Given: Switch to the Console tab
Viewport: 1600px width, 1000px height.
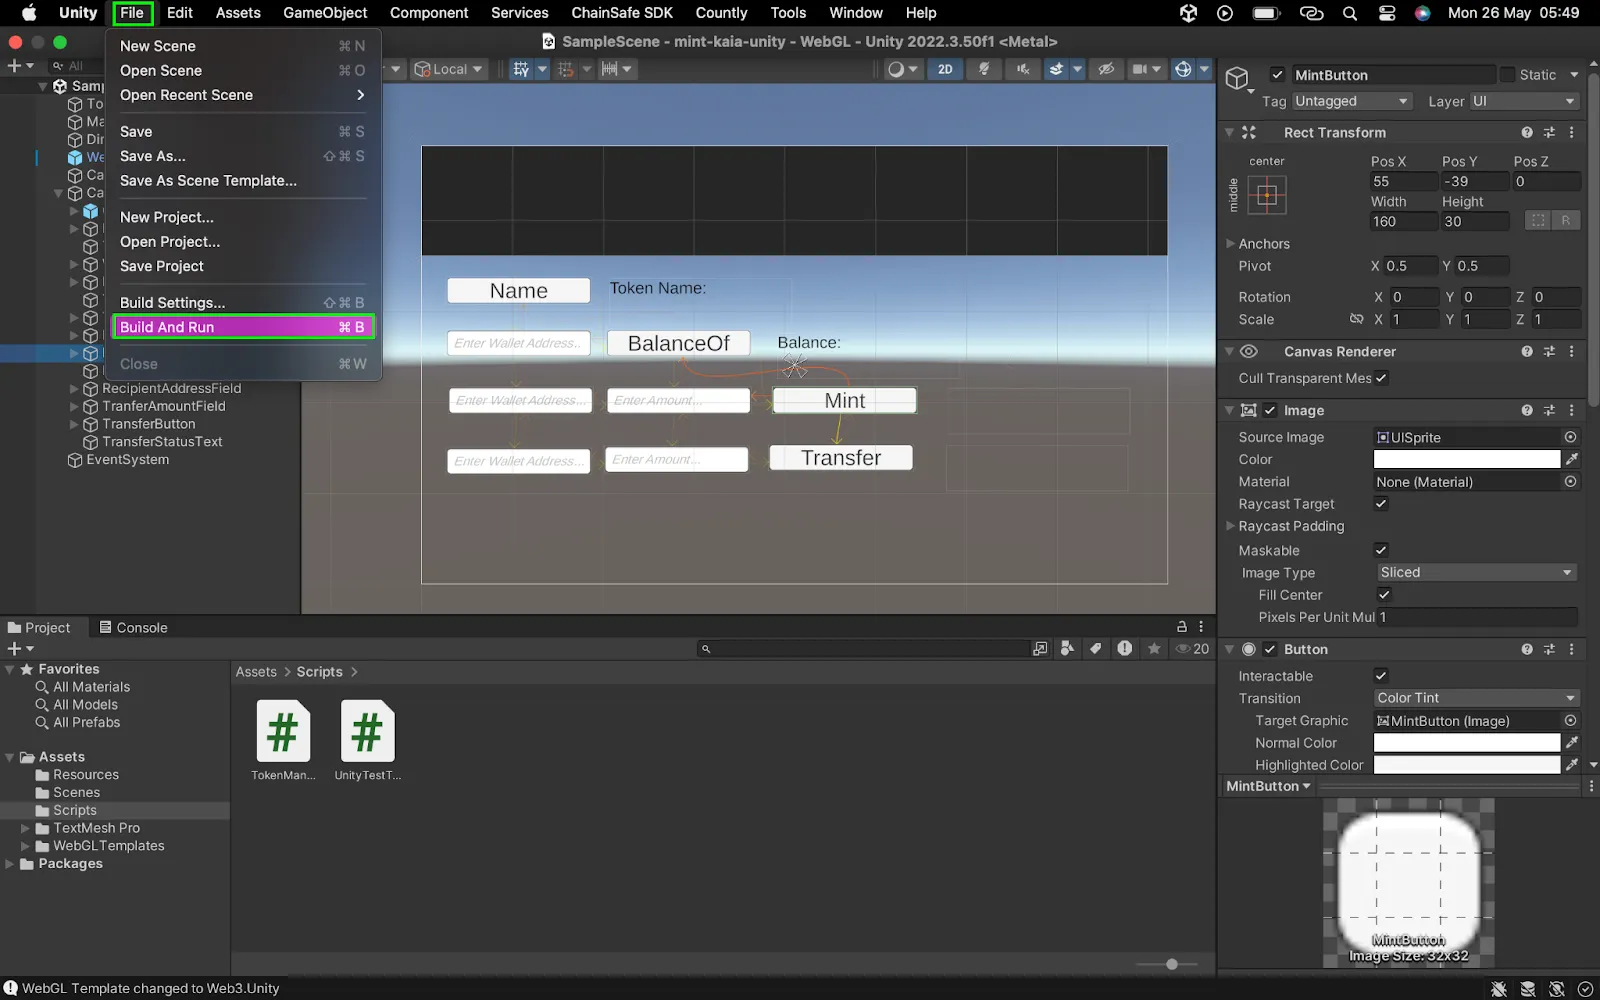Looking at the screenshot, I should click(133, 628).
